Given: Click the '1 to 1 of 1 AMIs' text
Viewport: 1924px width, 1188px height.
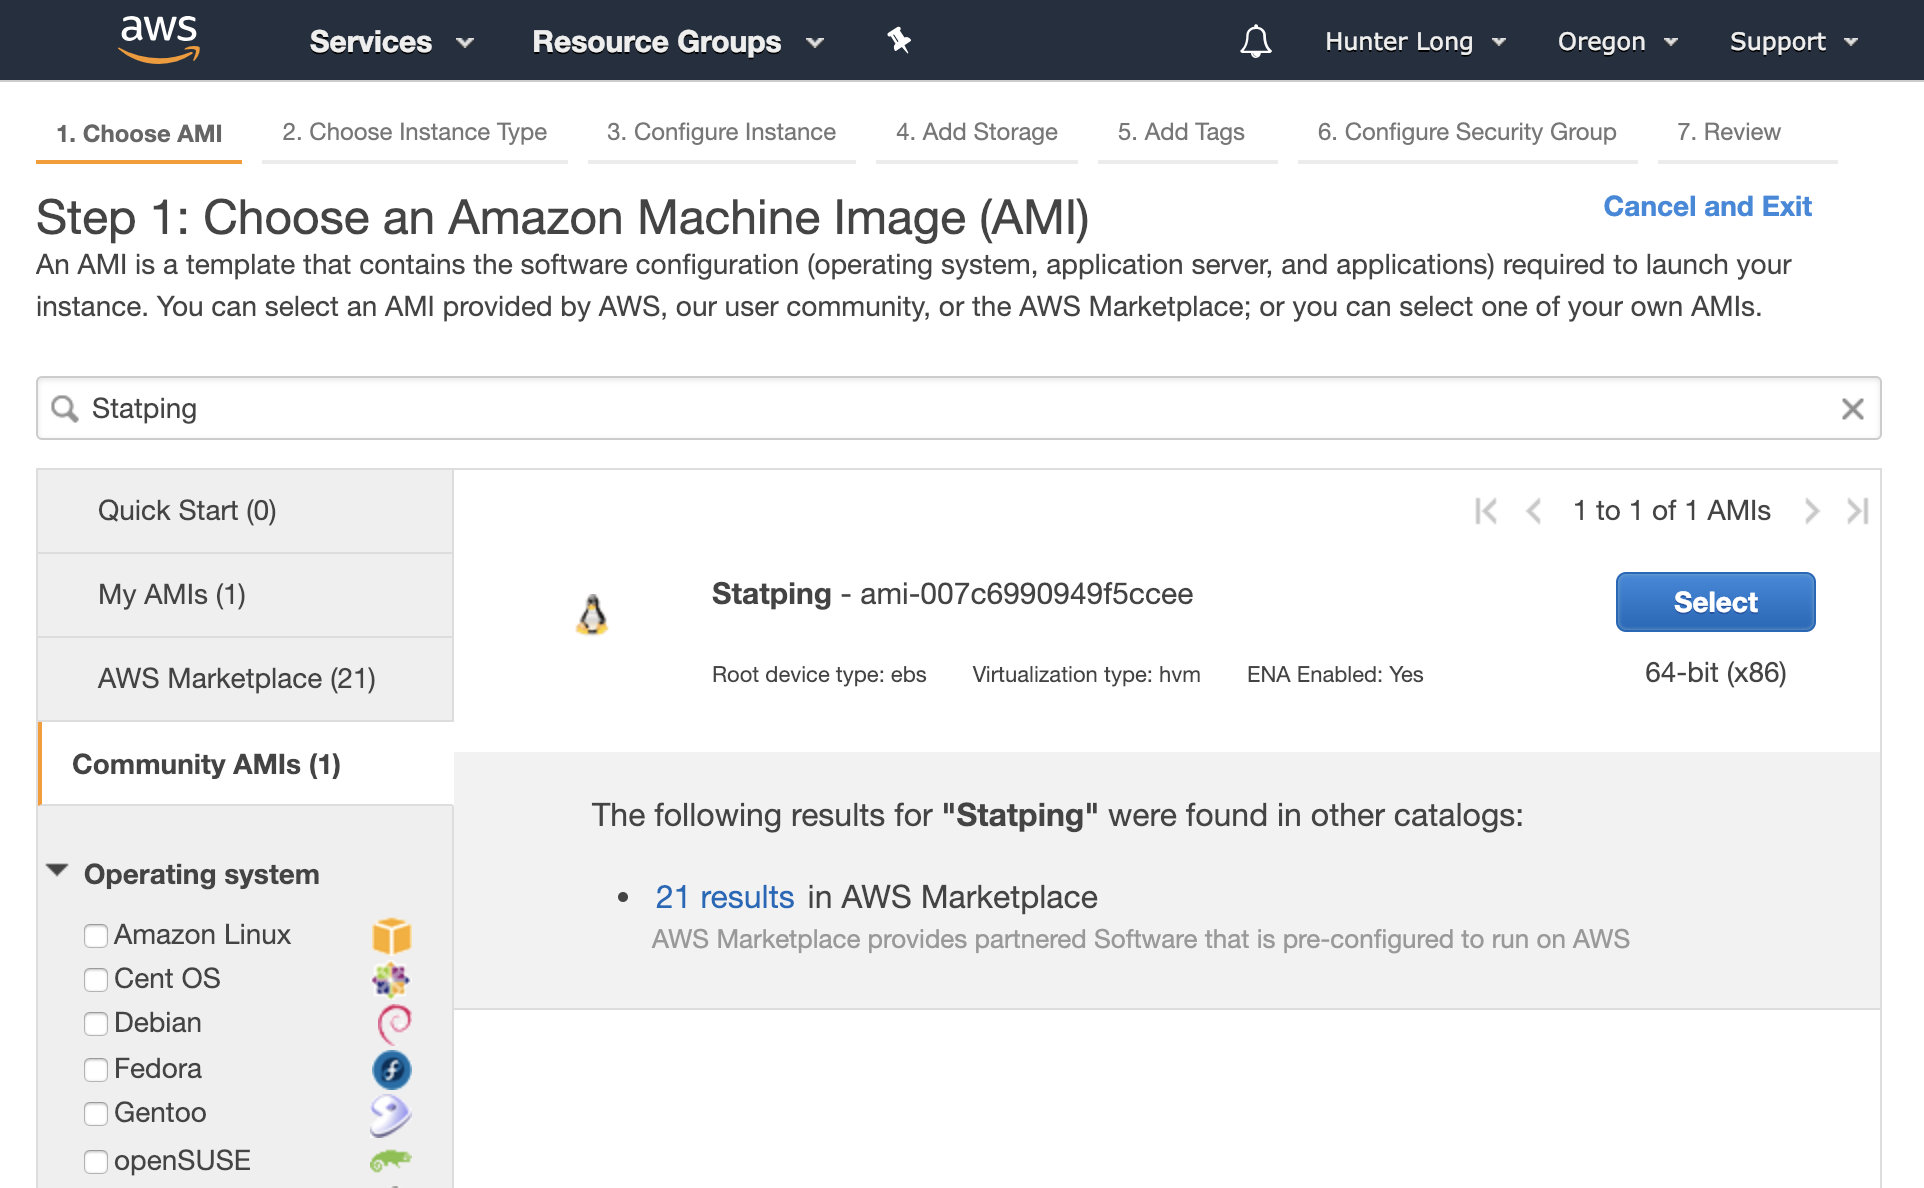Looking at the screenshot, I should (x=1671, y=511).
